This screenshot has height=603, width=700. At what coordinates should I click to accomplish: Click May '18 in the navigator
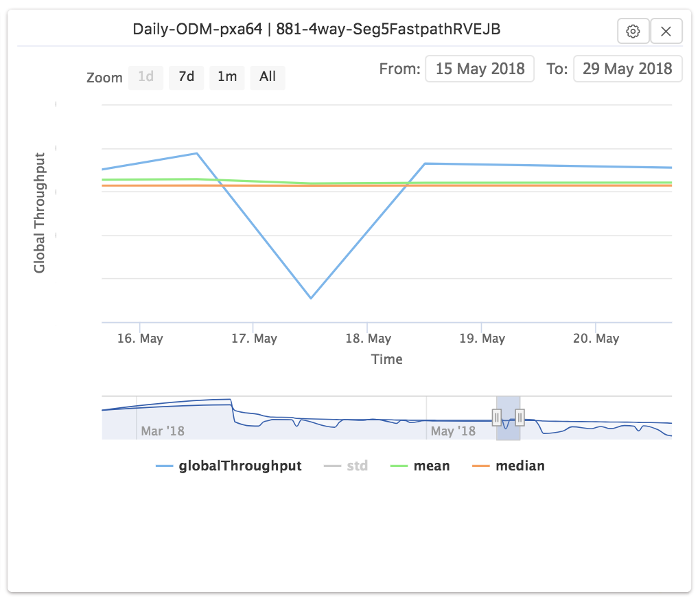point(453,431)
